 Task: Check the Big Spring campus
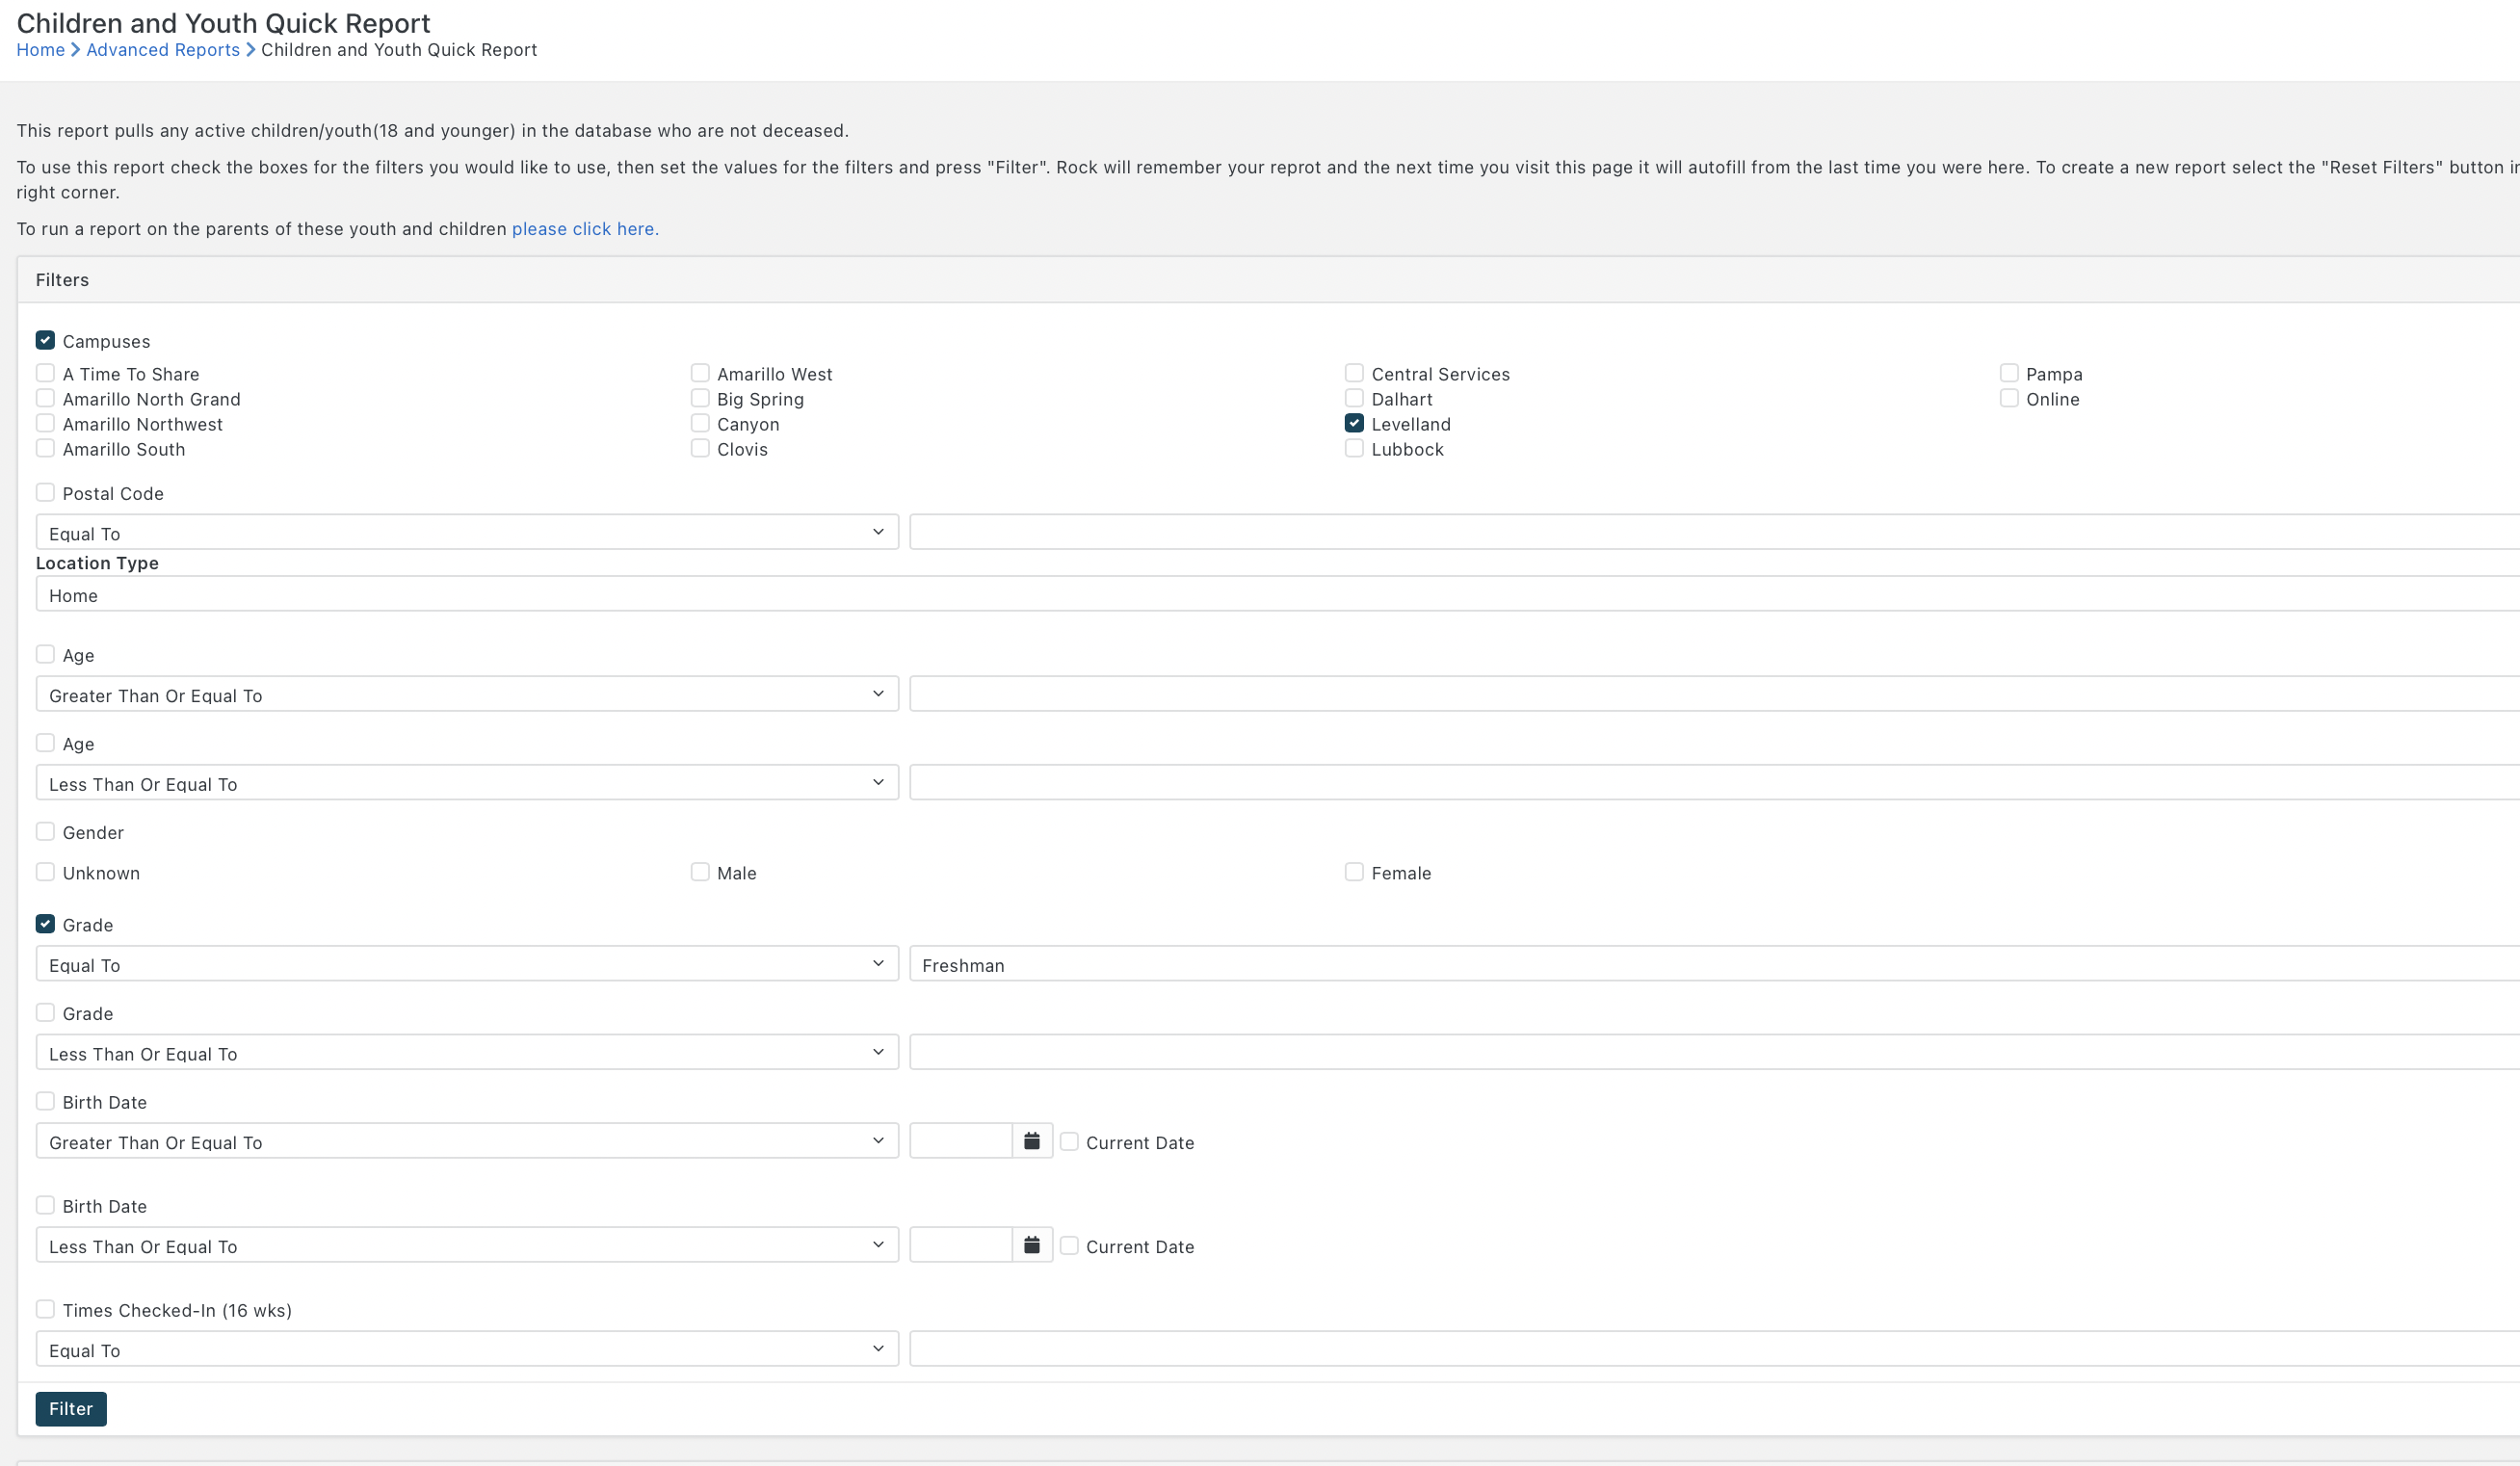[700, 398]
